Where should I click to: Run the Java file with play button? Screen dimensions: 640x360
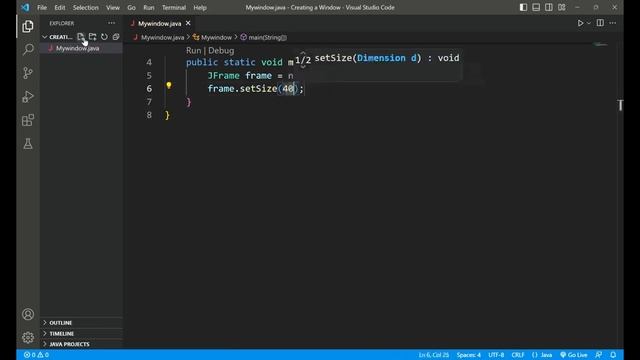pos(580,23)
